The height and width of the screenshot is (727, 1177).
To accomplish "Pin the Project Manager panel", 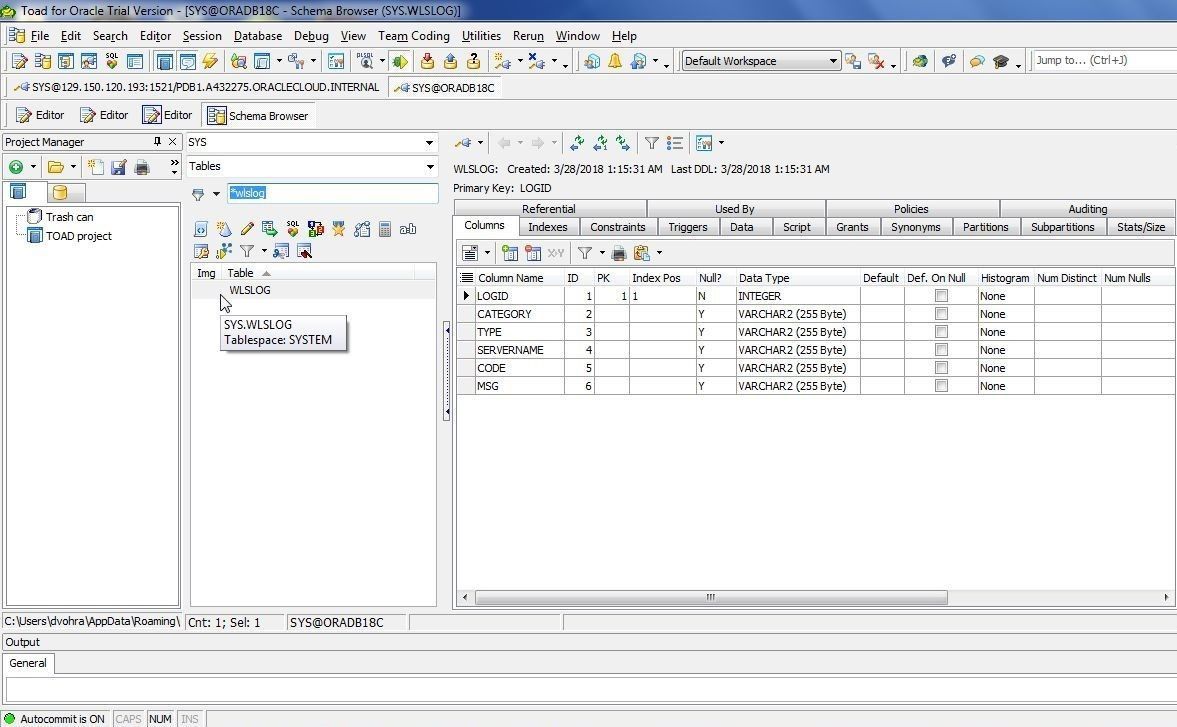I will pos(157,142).
